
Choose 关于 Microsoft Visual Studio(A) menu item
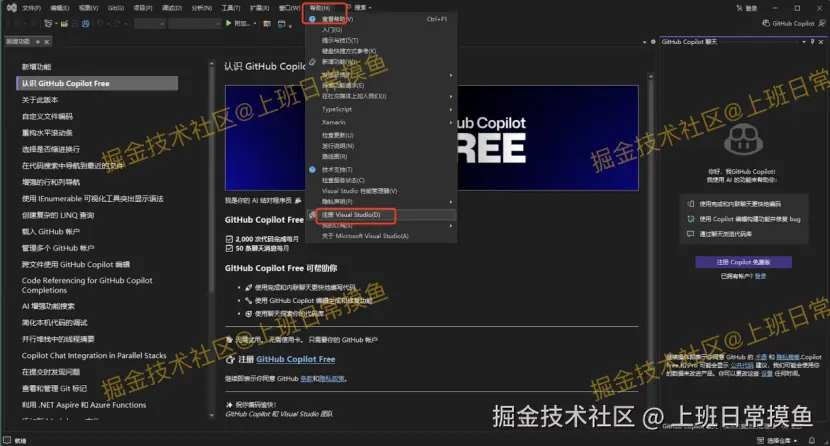(x=381, y=236)
